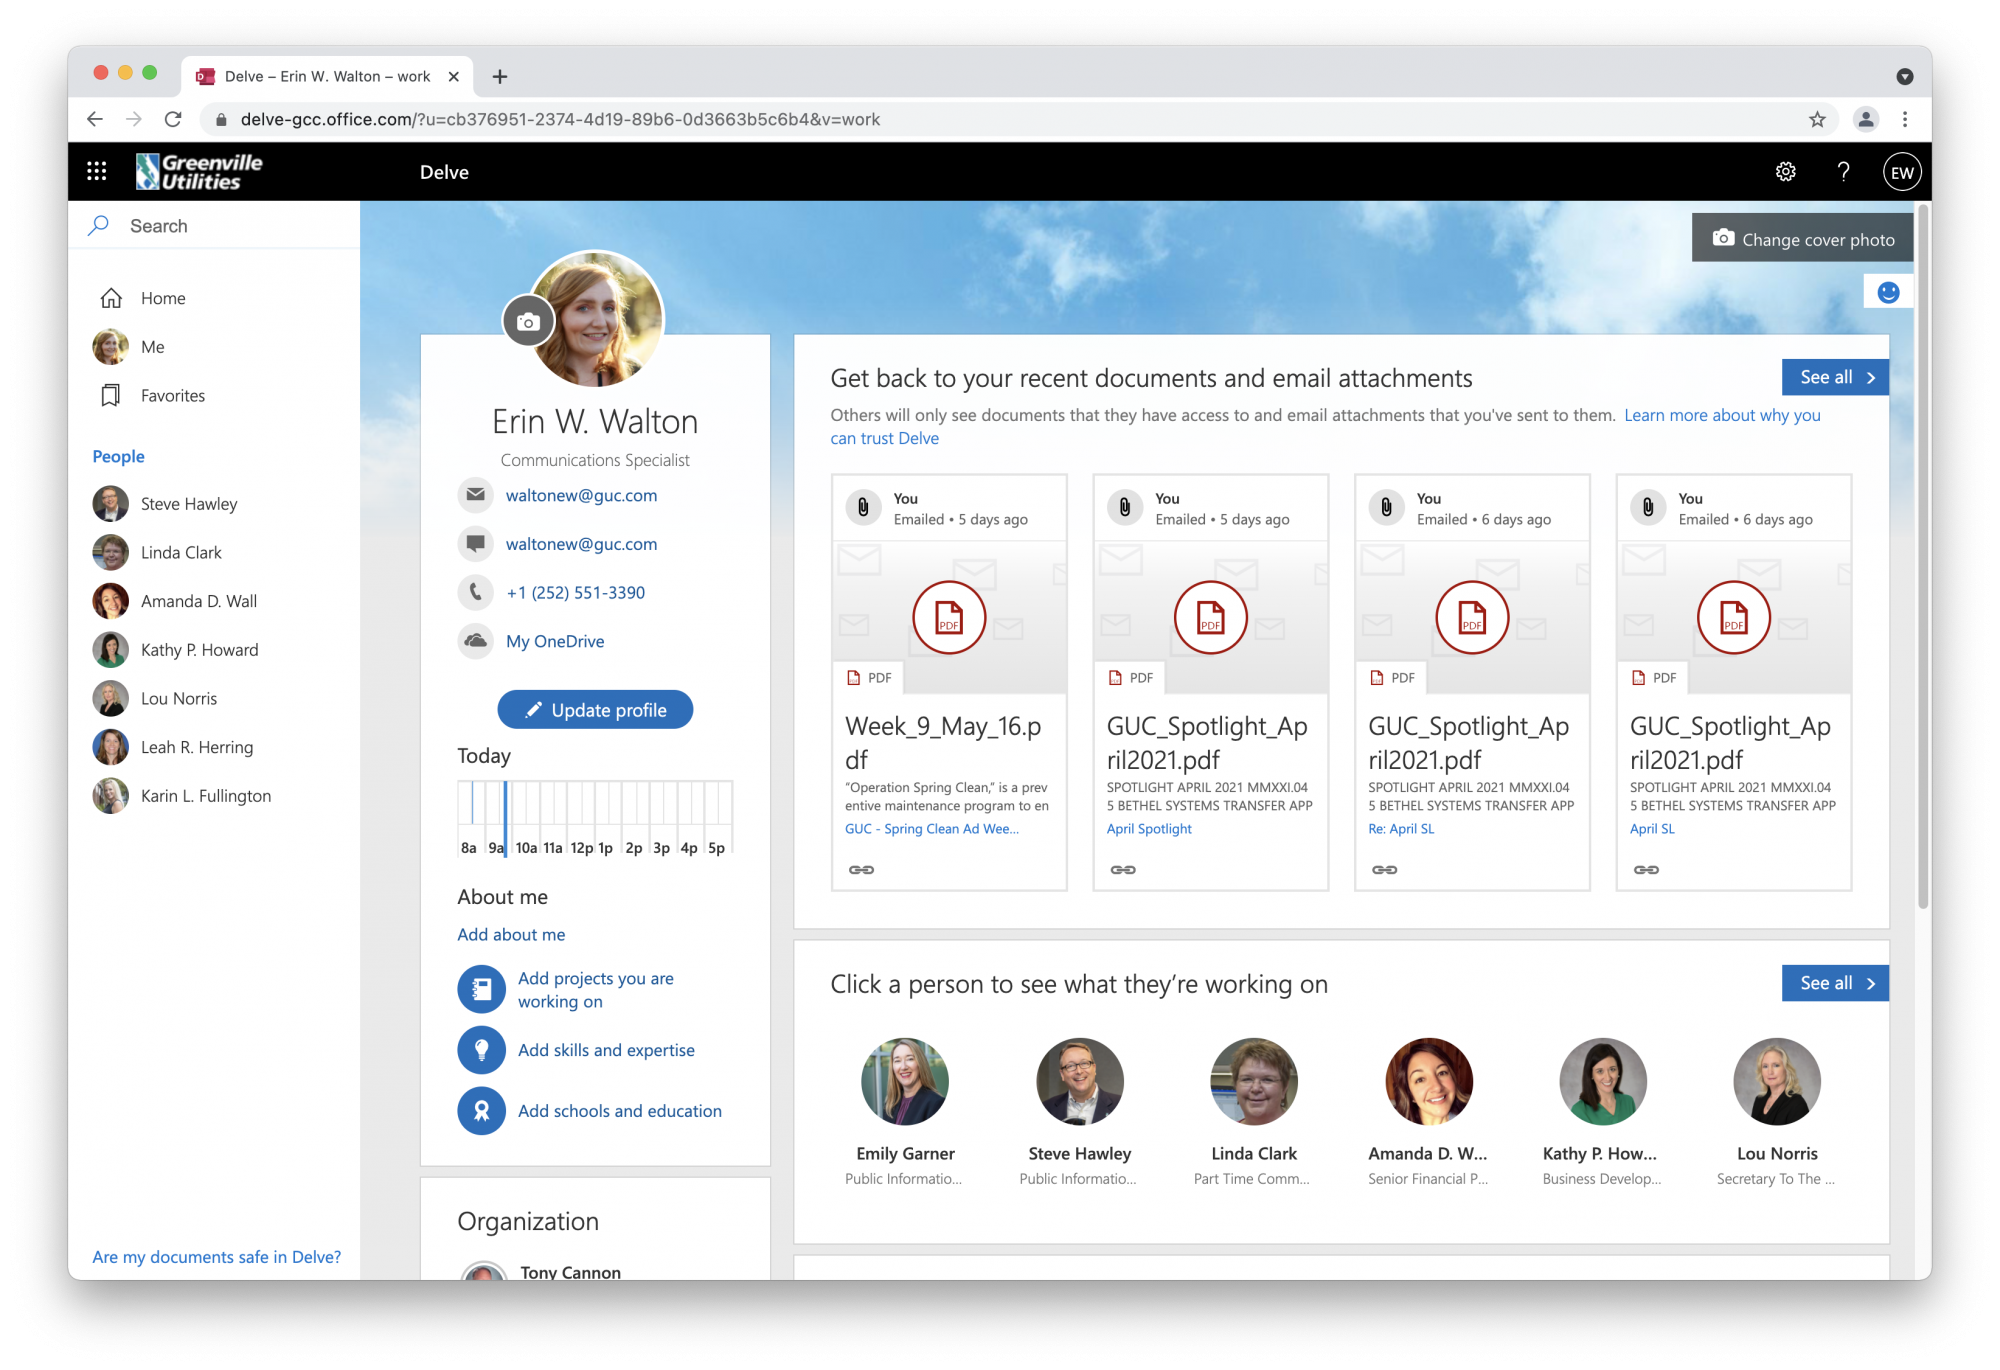Click the chat bubble icon beside waltonew@guc.com
The height and width of the screenshot is (1370, 2000).
tap(476, 544)
